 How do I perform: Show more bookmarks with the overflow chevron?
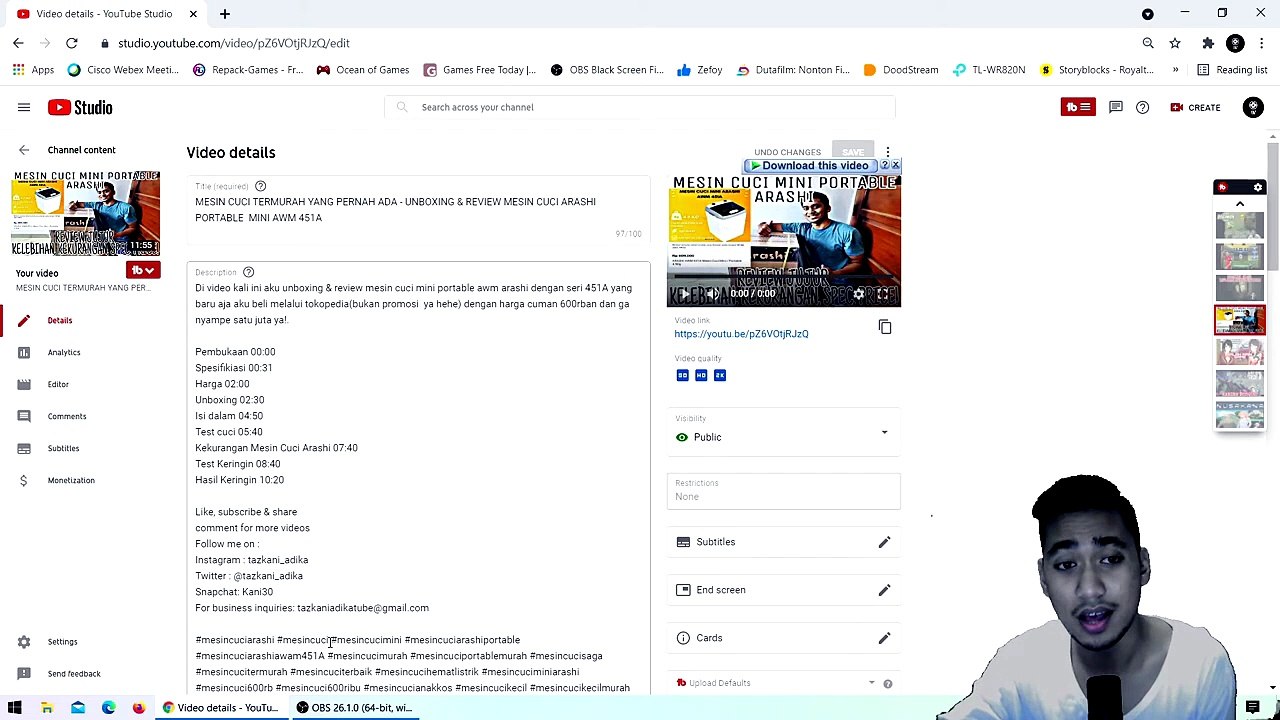(x=1175, y=70)
